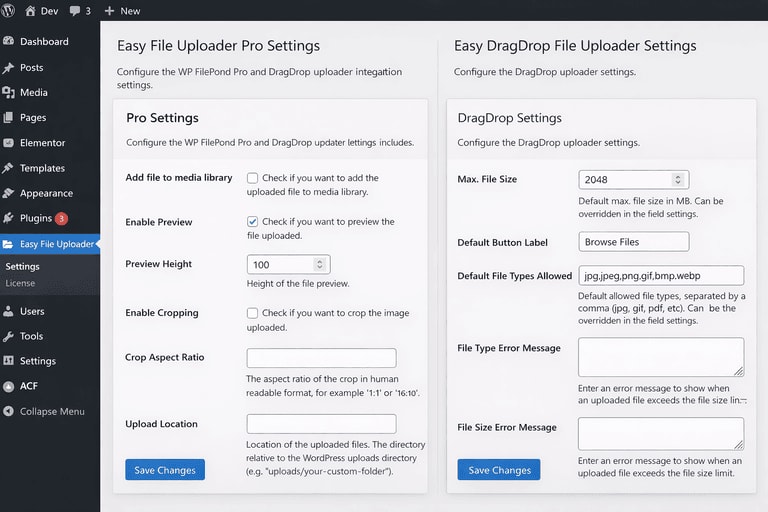Click the Users person icon
This screenshot has height=512, width=768.
(8, 311)
